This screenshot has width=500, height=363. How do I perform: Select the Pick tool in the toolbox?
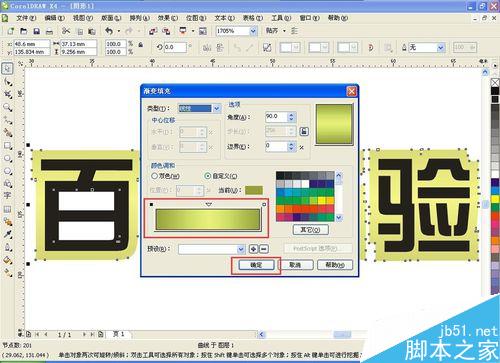[x=7, y=69]
